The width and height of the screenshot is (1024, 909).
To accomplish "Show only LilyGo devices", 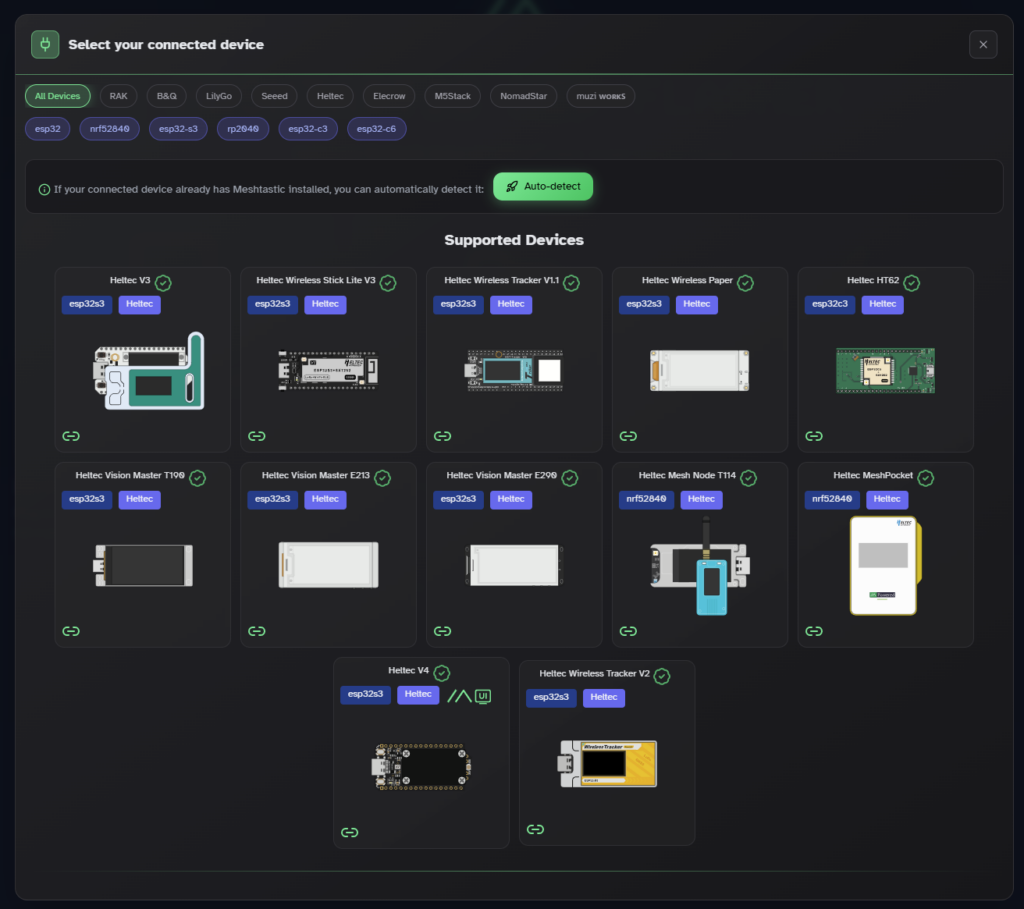I will pos(219,96).
